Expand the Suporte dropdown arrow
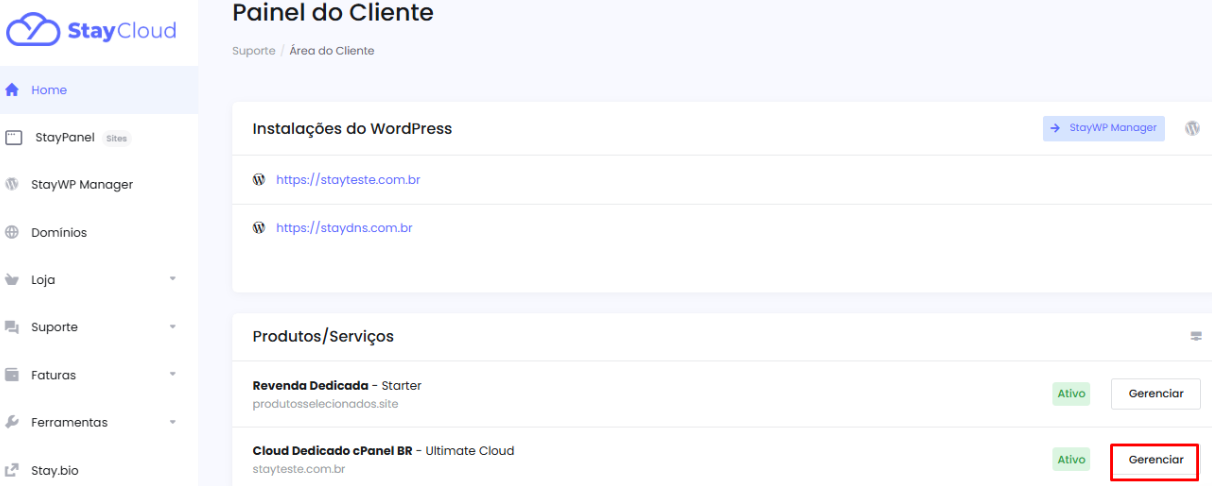This screenshot has height=486, width=1212. (x=172, y=327)
